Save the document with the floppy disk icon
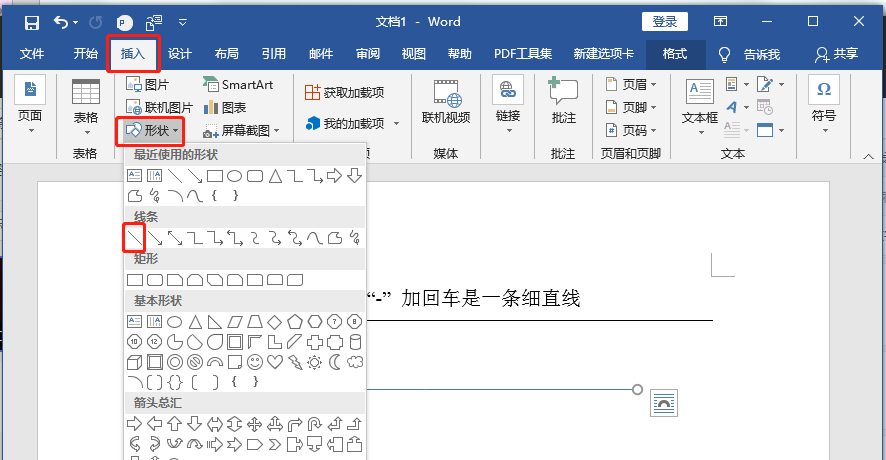Screen dimensions: 886x460 pyautogui.click(x=32, y=23)
